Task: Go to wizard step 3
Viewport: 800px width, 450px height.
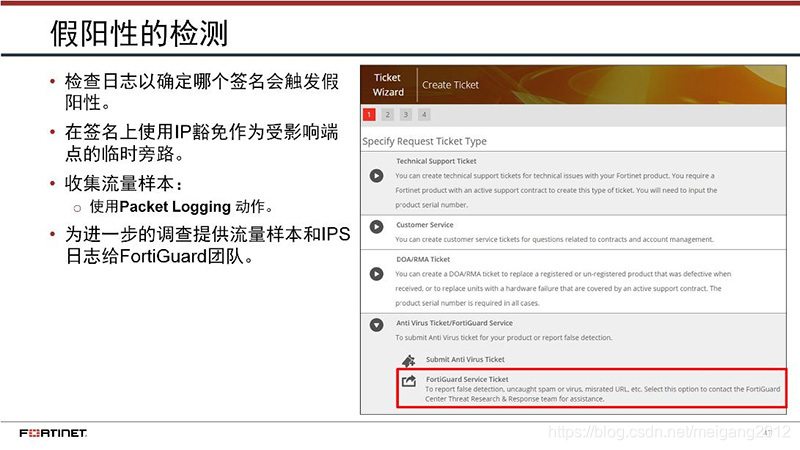Action: [406, 114]
